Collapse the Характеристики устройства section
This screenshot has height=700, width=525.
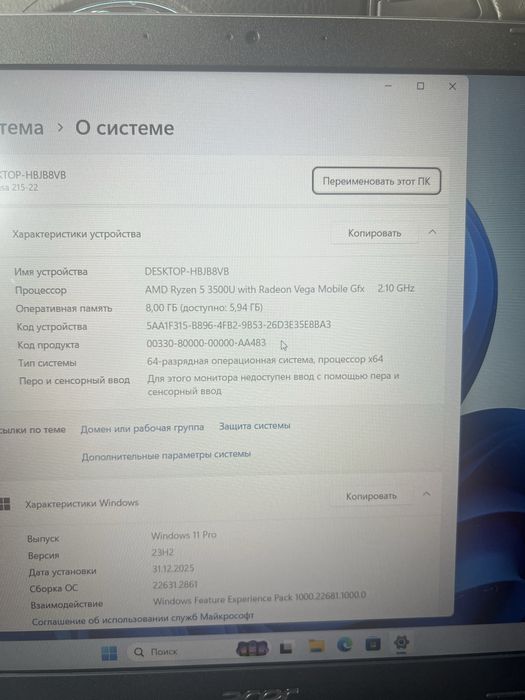click(432, 232)
